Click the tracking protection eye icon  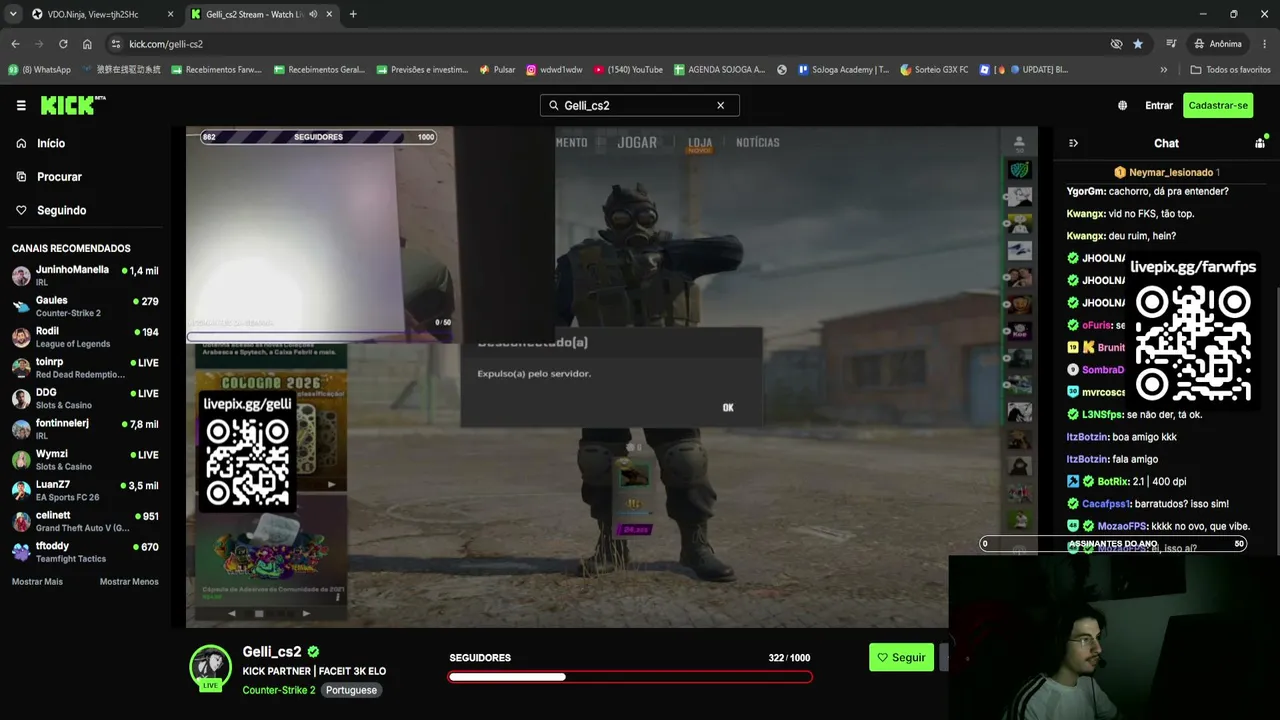click(x=1116, y=44)
